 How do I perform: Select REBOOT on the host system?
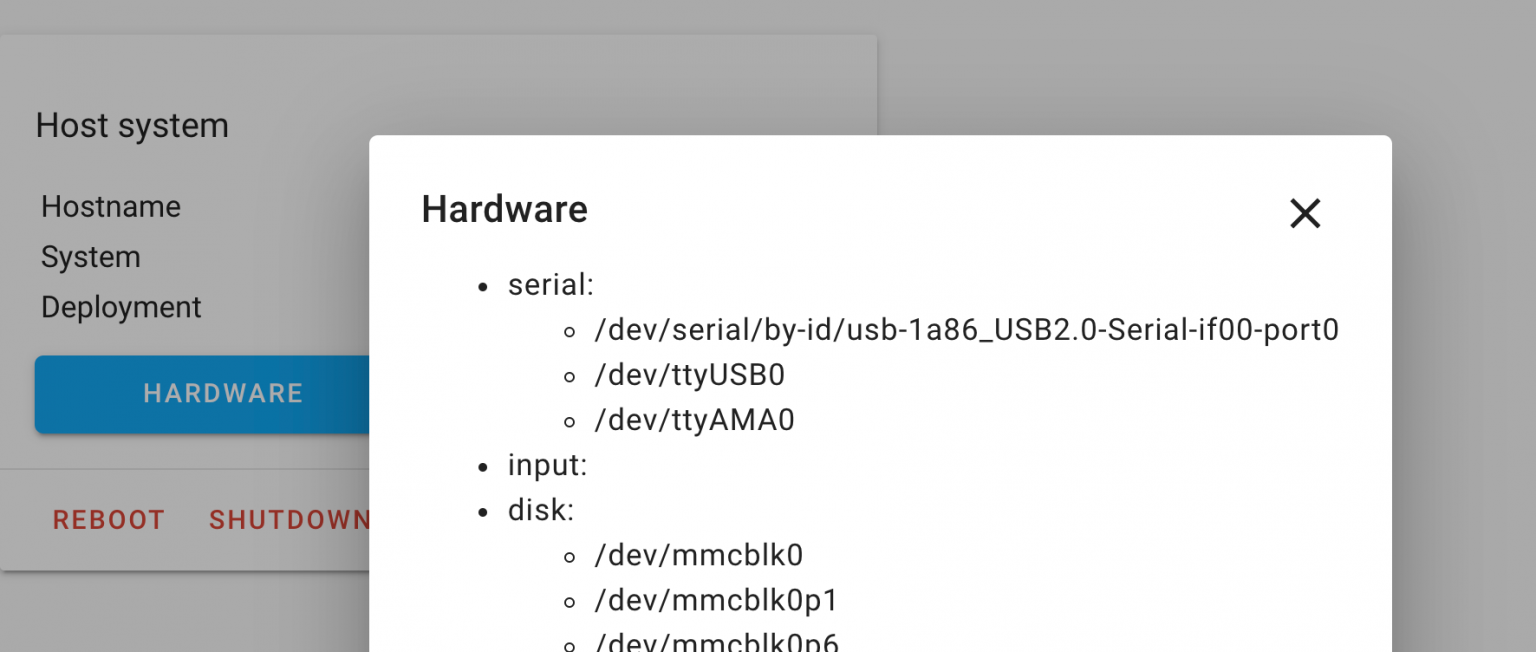(109, 519)
